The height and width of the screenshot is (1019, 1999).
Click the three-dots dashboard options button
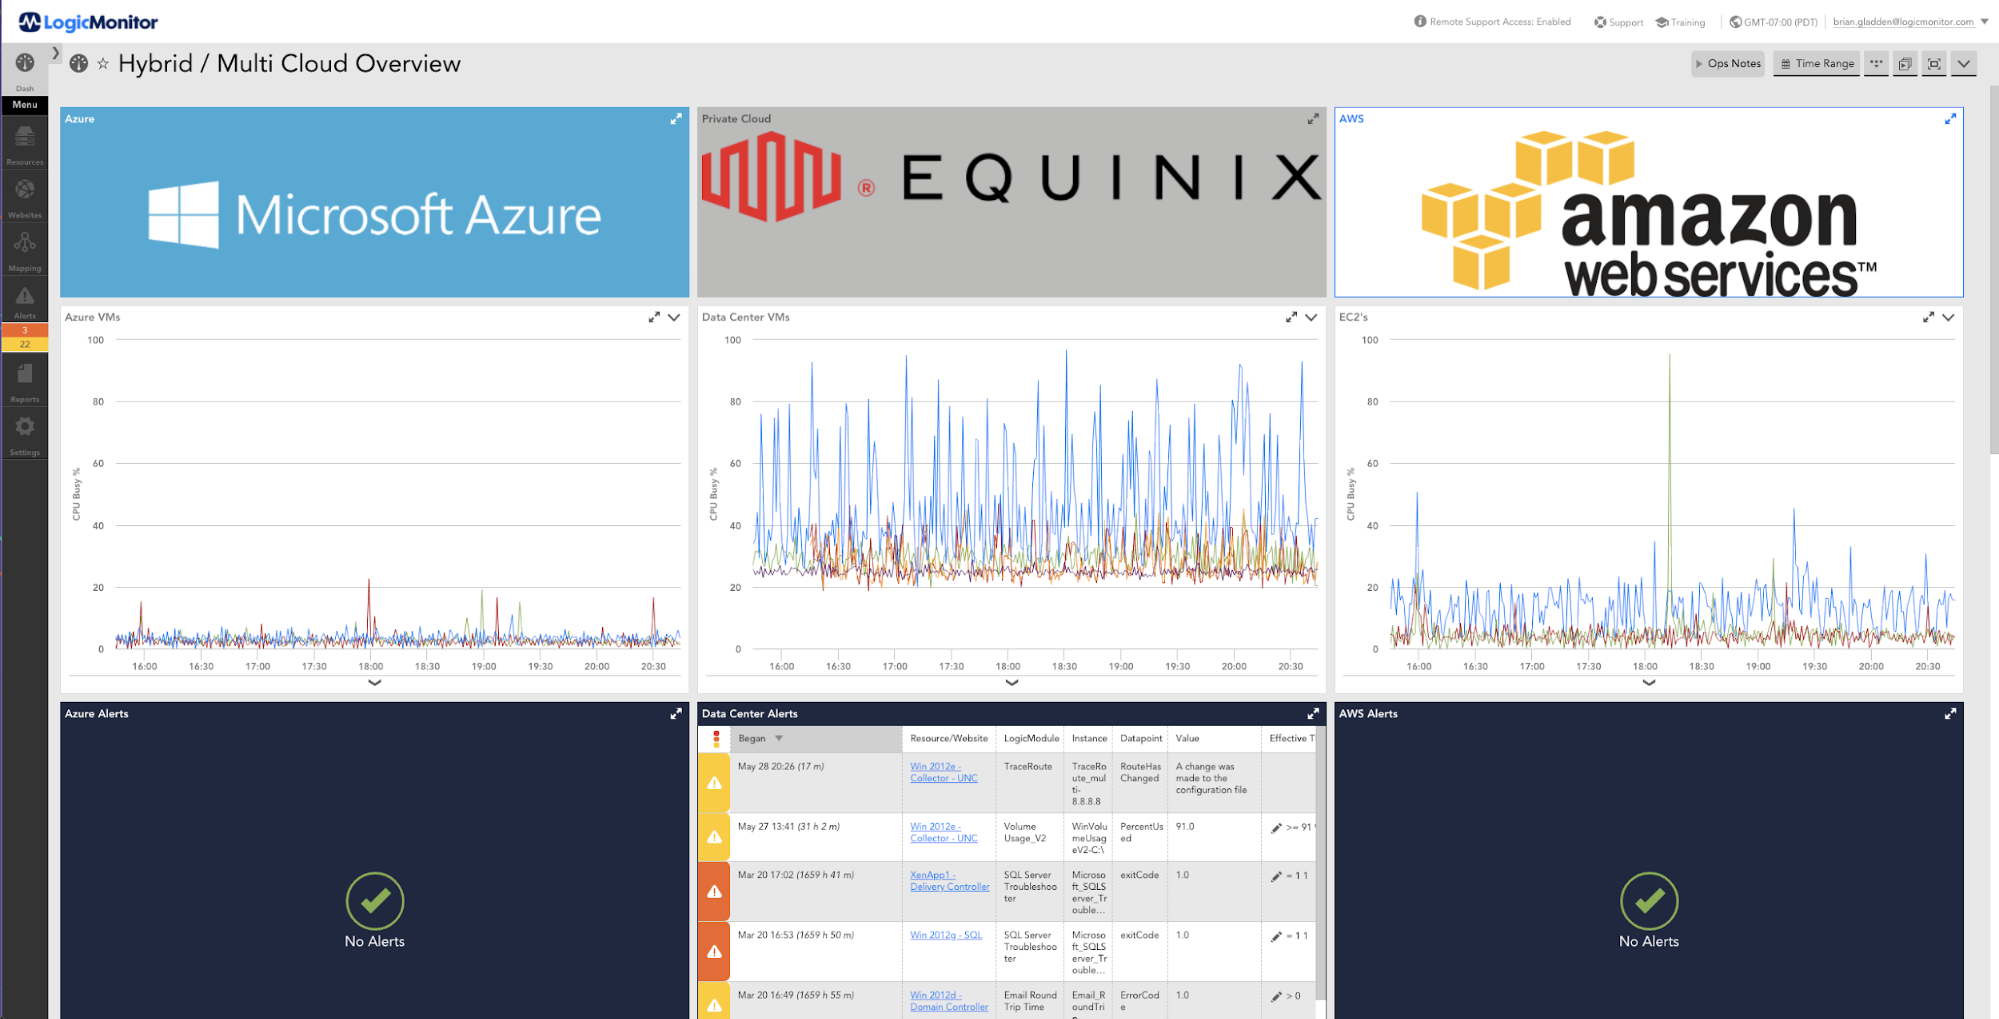[x=1876, y=64]
